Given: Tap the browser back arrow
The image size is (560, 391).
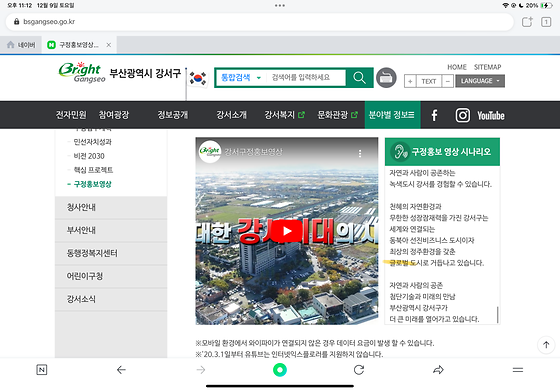Looking at the screenshot, I should [121, 370].
